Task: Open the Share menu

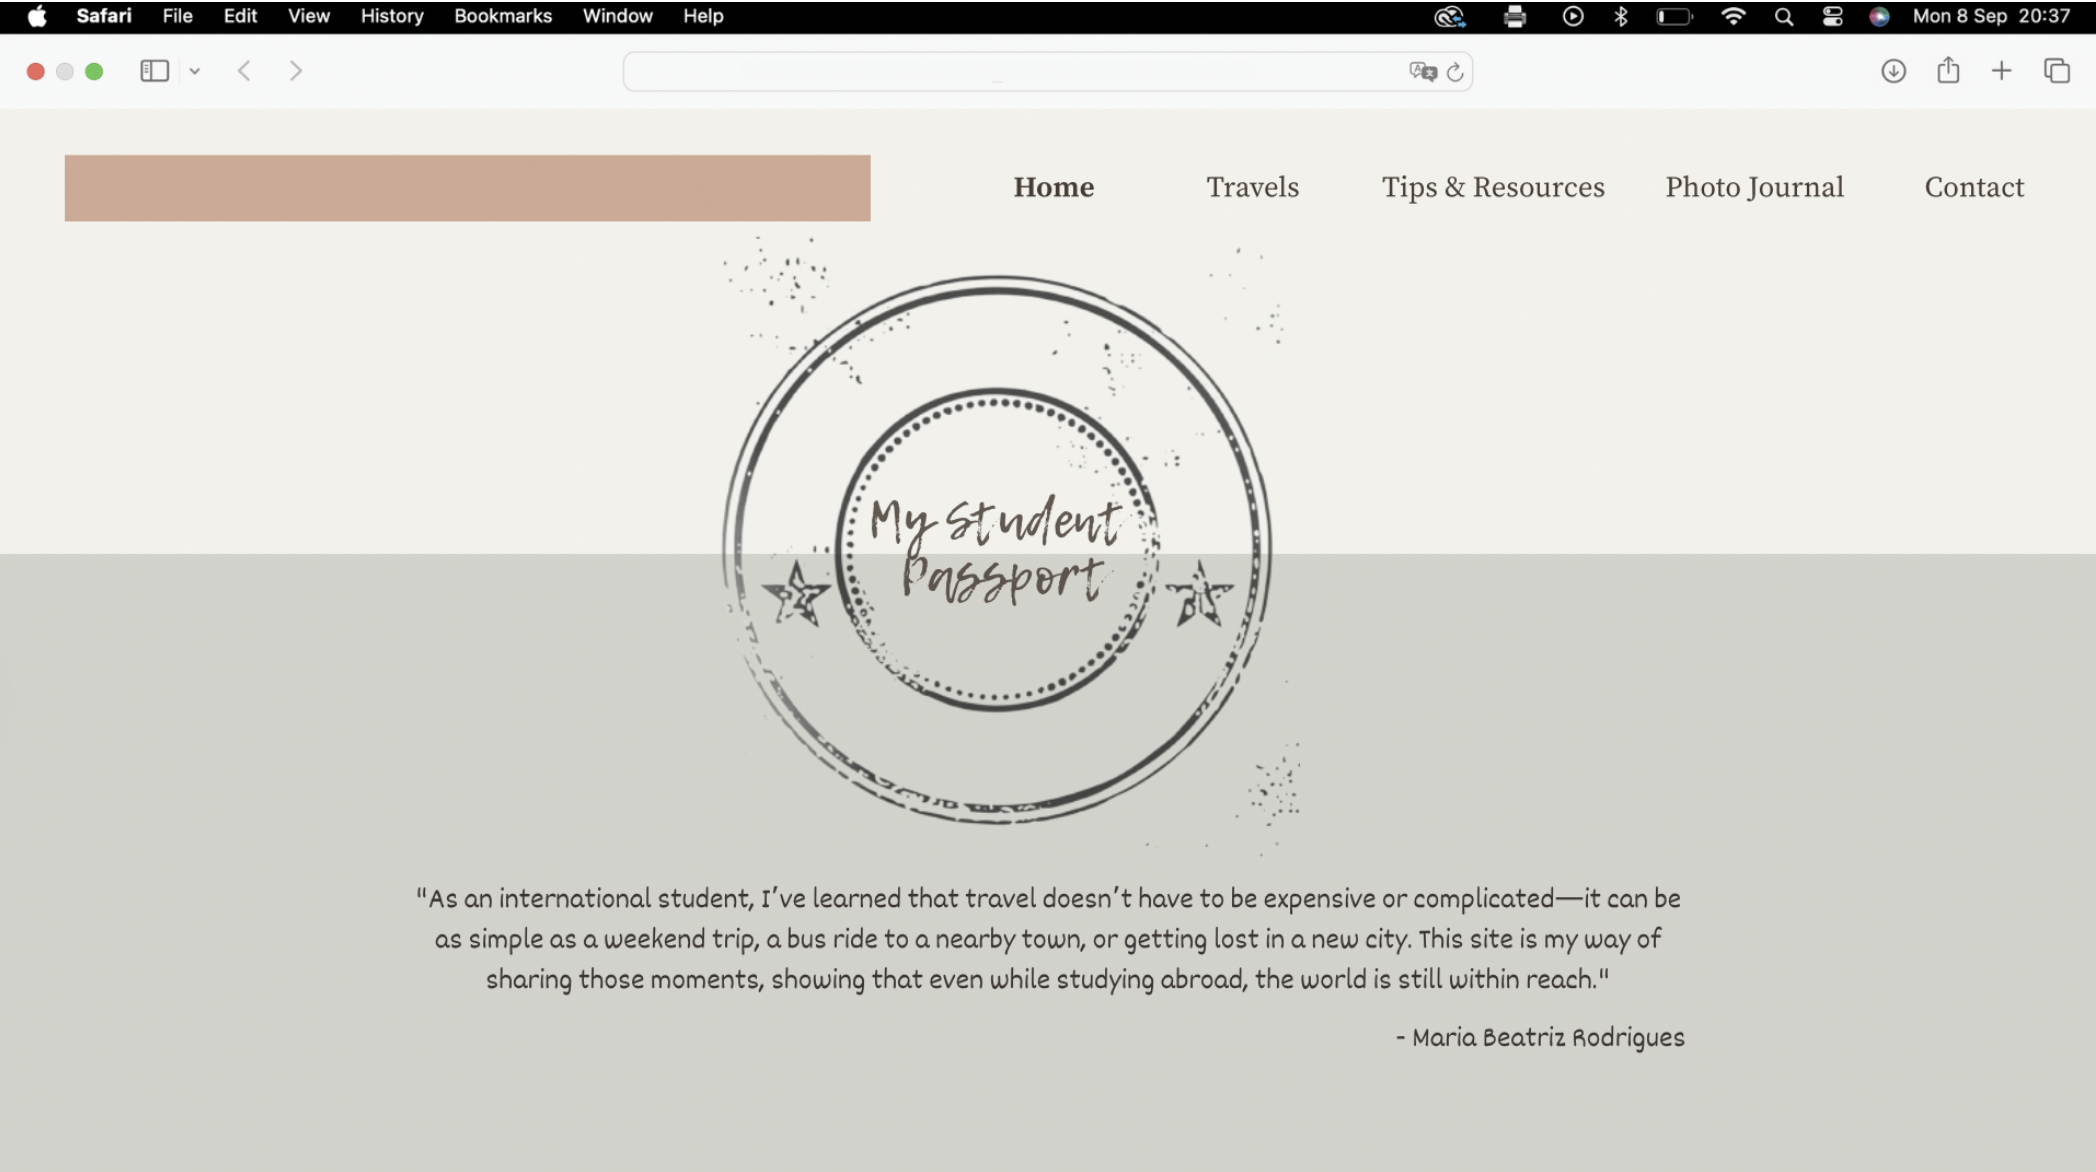Action: coord(1947,71)
